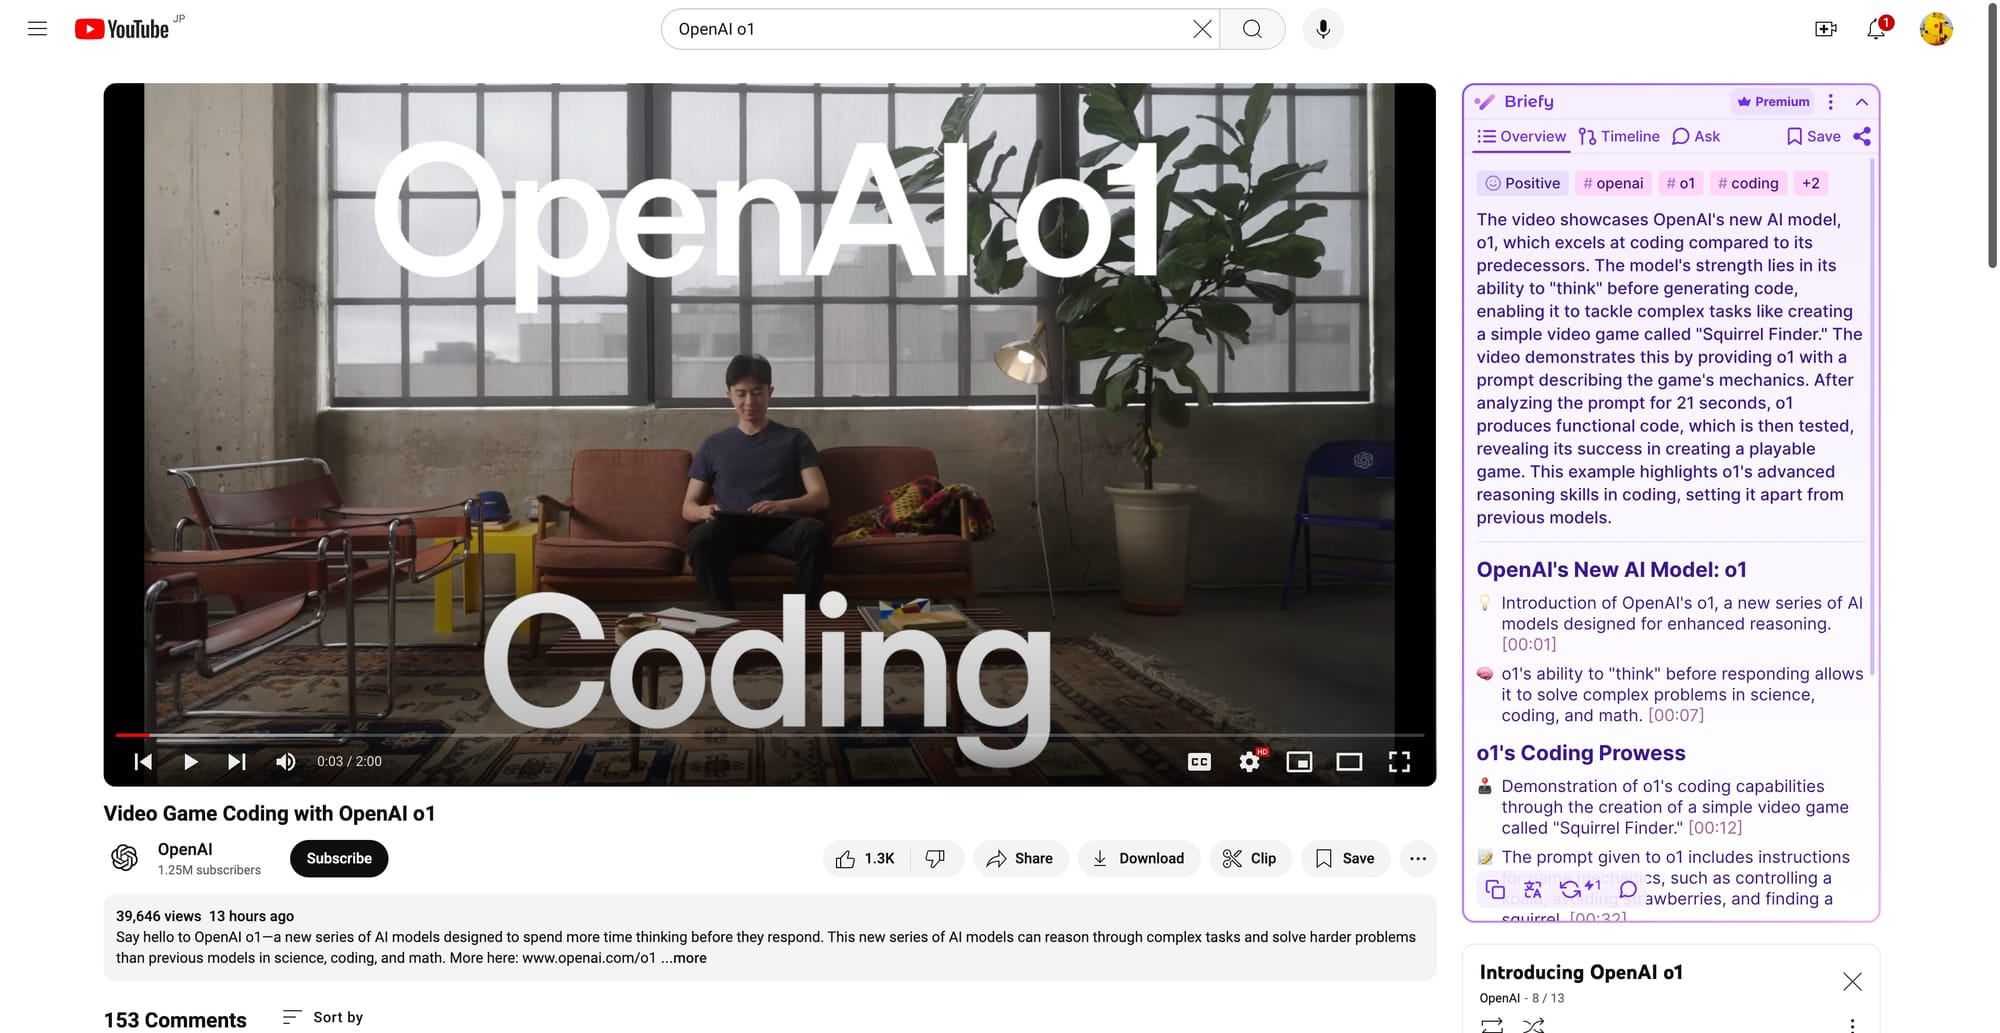Skip to the next video
2000x1033 pixels.
[x=237, y=762]
